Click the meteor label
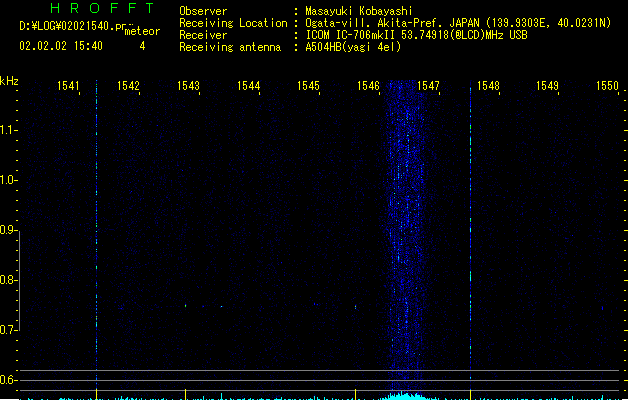The height and width of the screenshot is (400, 629). 142,31
